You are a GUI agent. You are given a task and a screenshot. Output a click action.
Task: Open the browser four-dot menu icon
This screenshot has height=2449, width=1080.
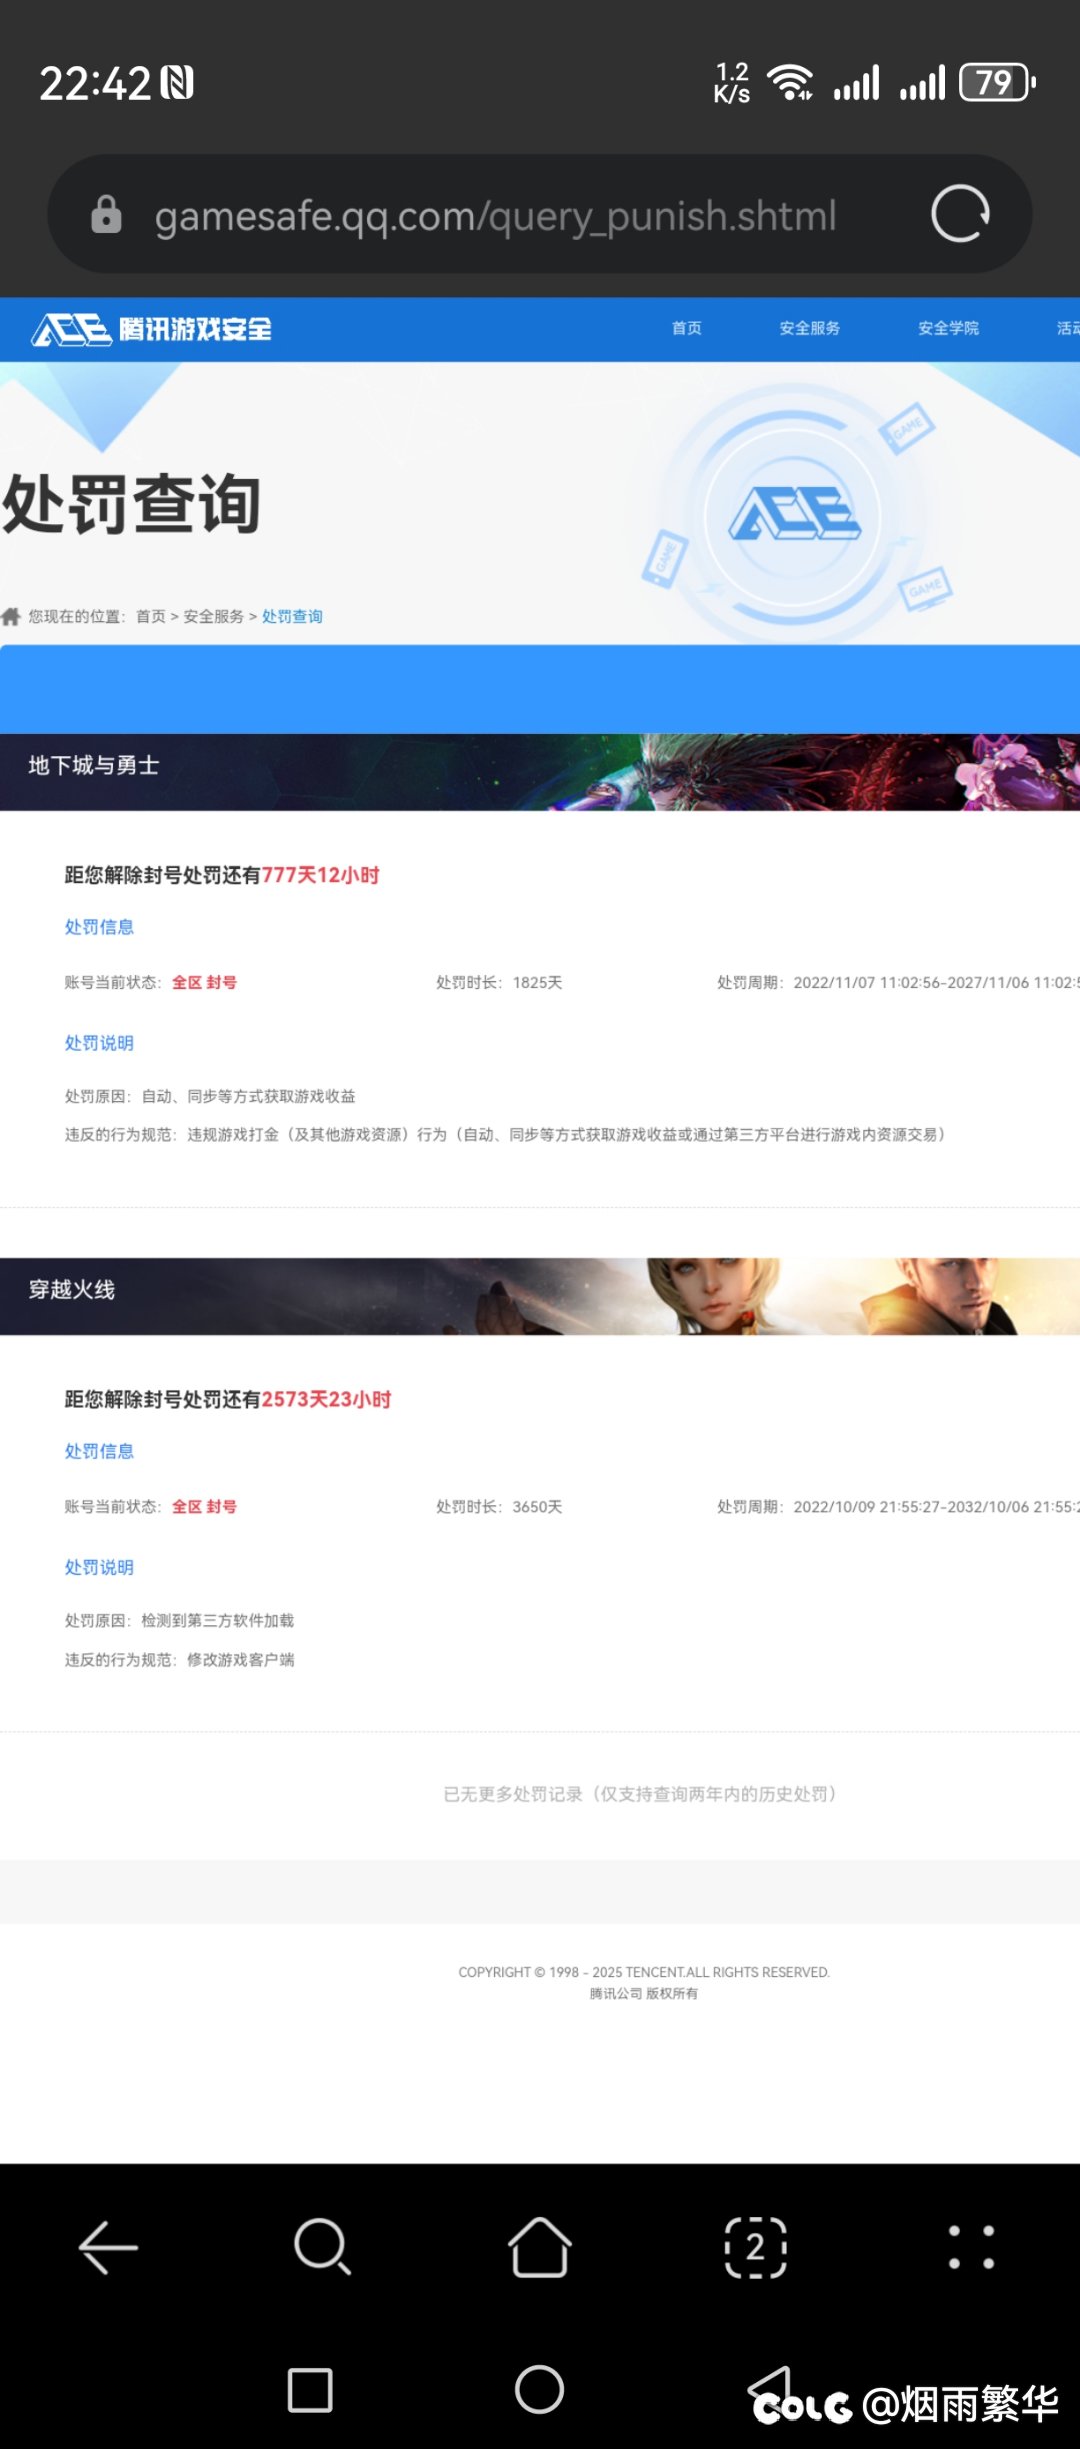tap(971, 2247)
